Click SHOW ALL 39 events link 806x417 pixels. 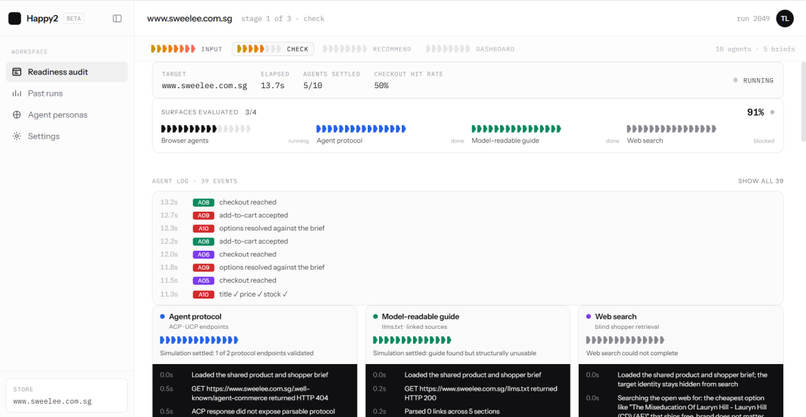click(760, 181)
